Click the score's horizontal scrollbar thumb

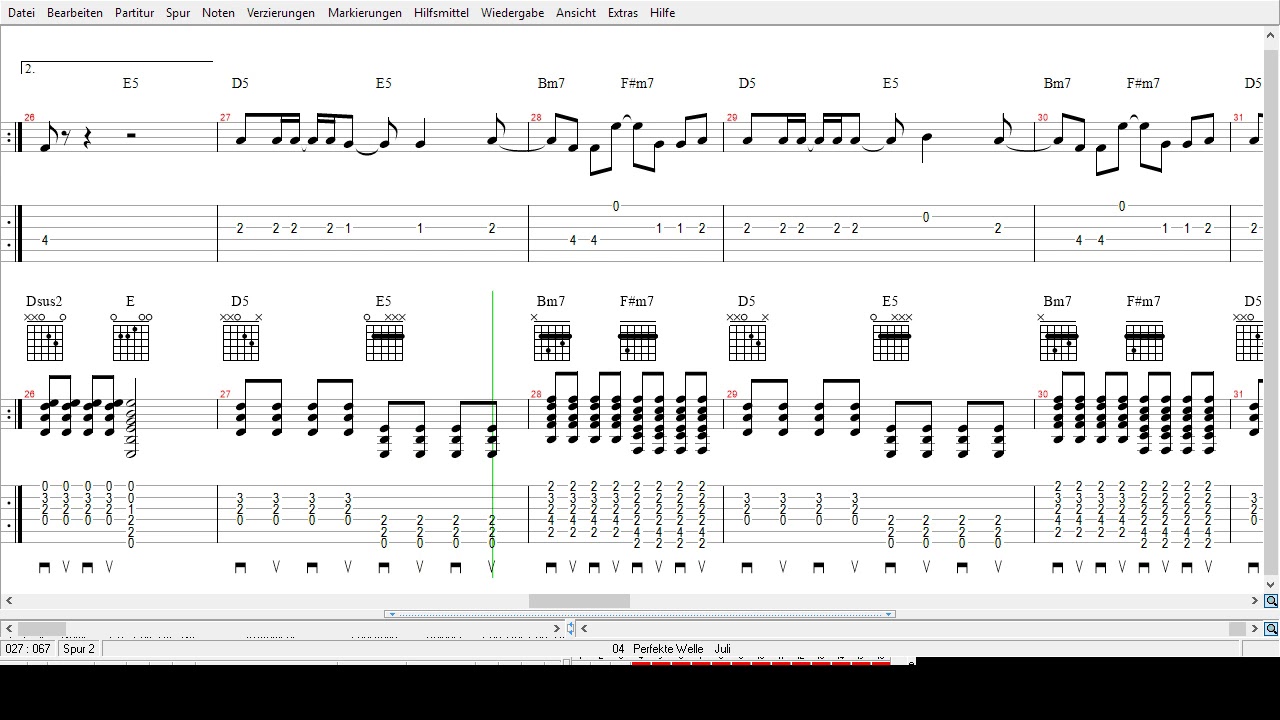pos(579,601)
